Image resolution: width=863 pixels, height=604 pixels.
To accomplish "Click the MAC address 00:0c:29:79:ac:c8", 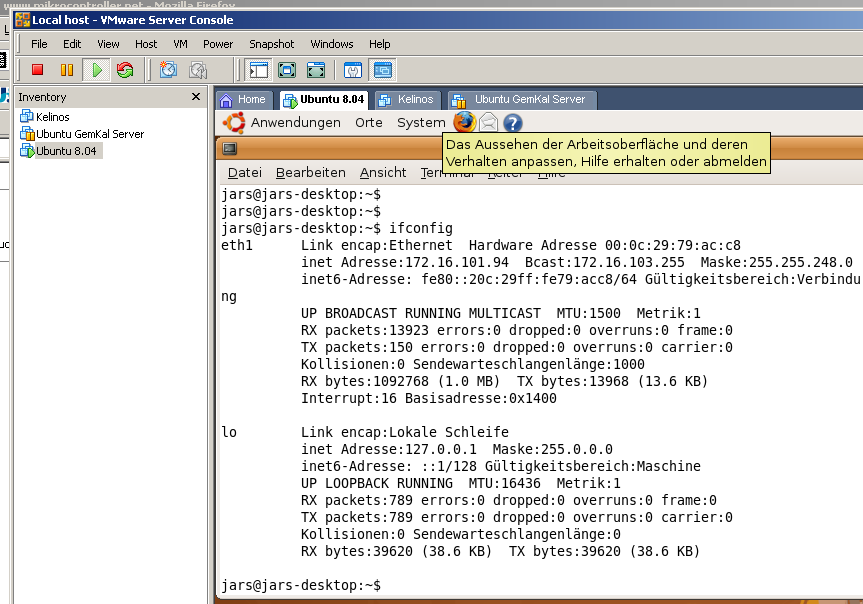I will point(673,245).
